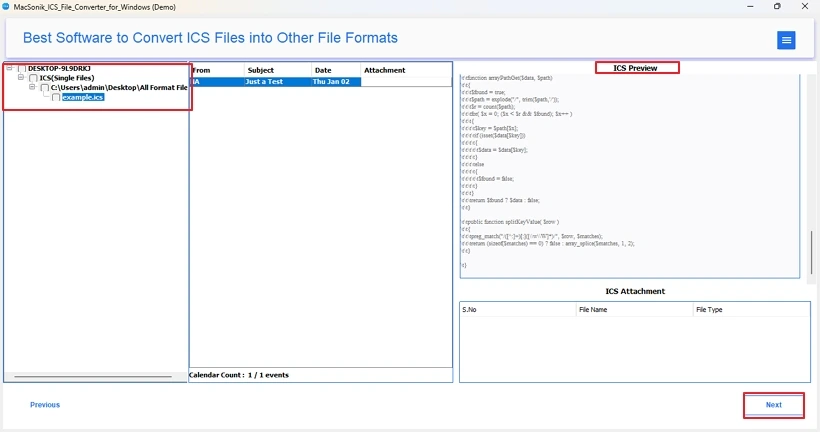820x432 pixels.
Task: Tick the example.ics checkbox
Action: tap(56, 97)
